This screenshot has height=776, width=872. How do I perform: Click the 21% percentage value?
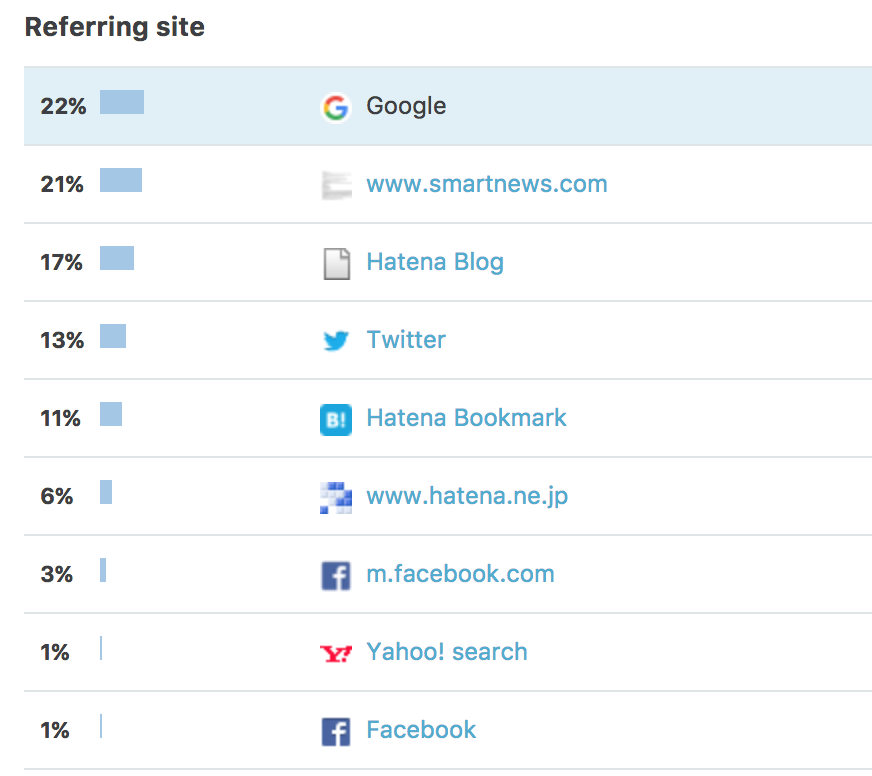point(62,184)
